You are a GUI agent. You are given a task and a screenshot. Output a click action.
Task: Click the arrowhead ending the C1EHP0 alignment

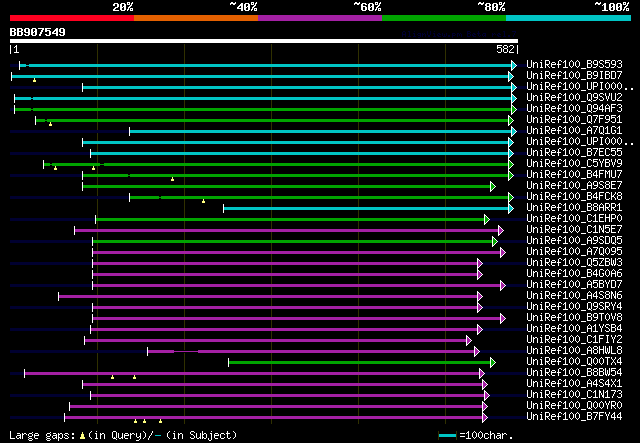(487, 220)
